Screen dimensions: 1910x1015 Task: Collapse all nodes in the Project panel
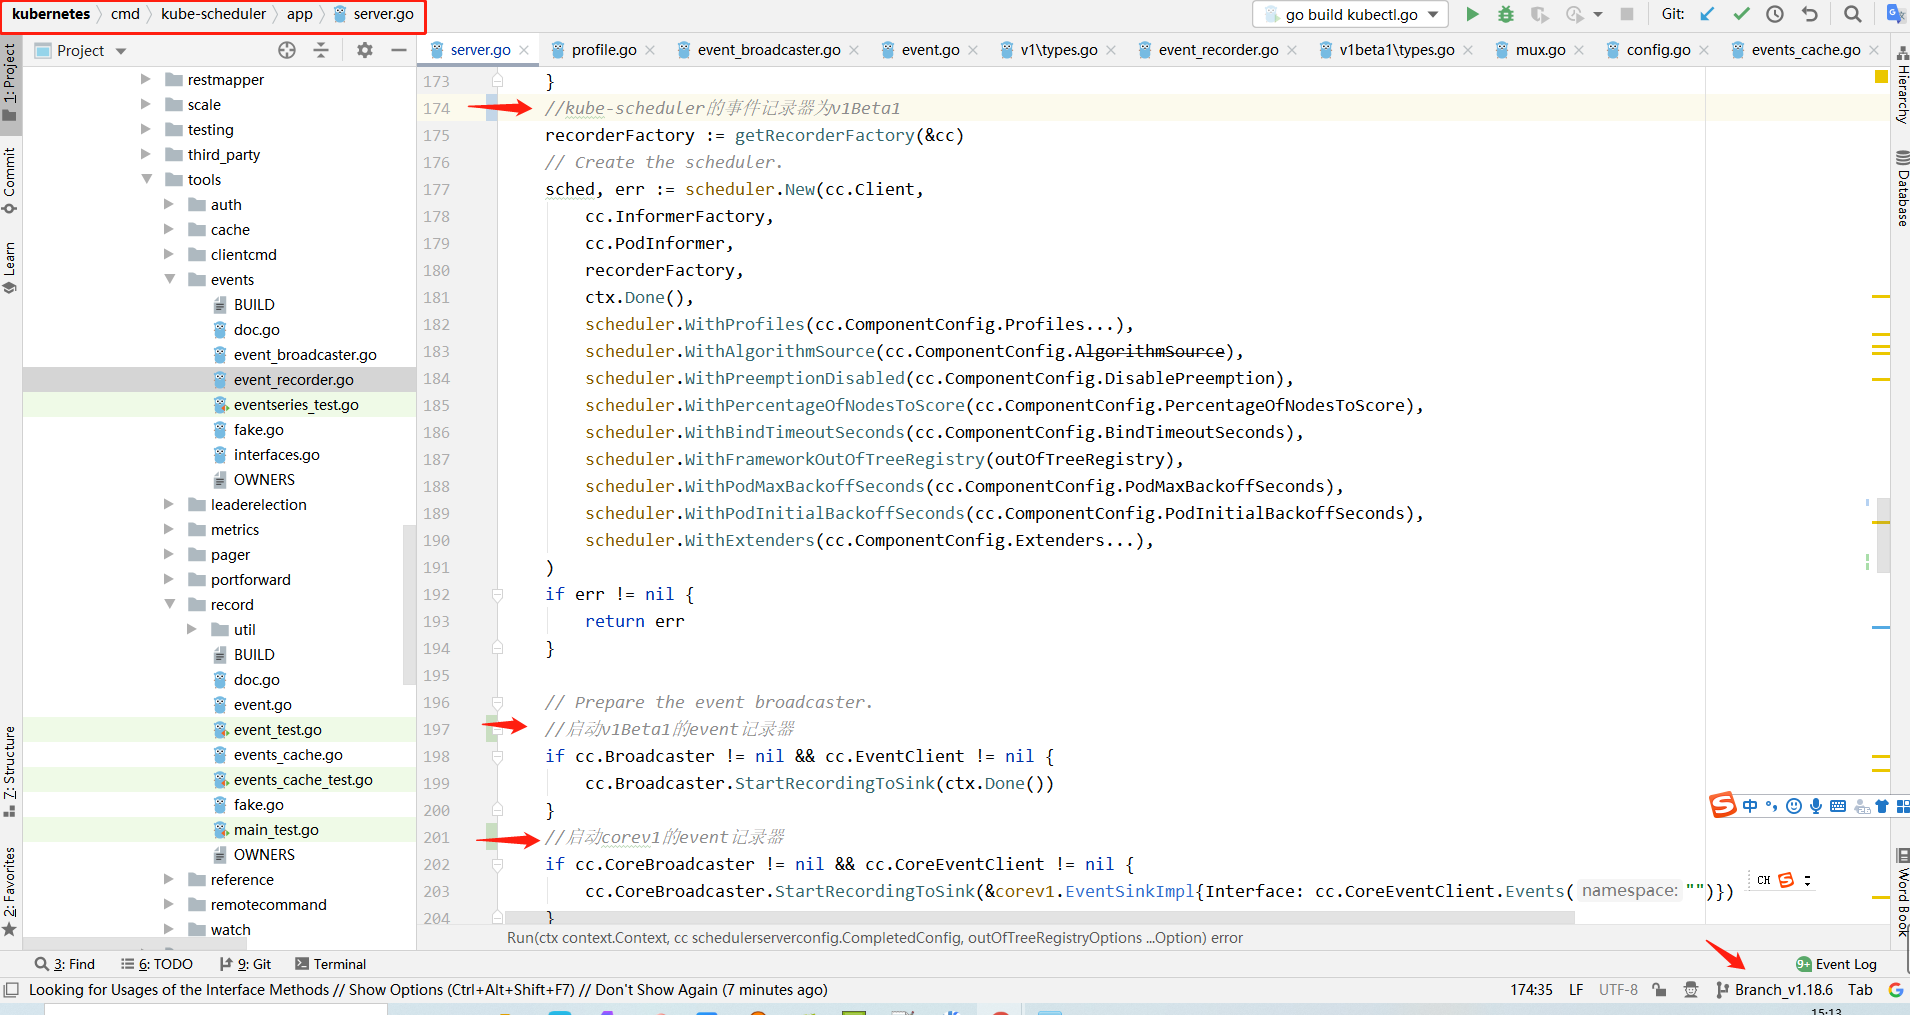(321, 50)
